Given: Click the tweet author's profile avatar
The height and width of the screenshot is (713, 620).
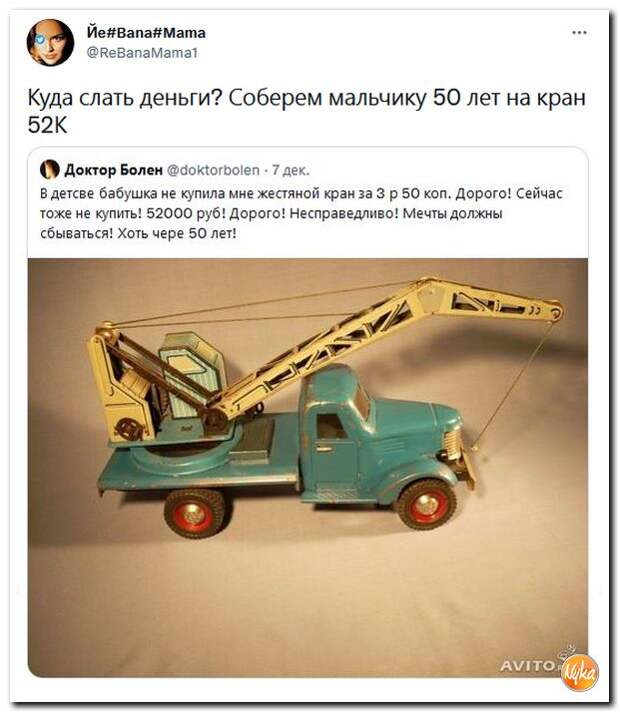Looking at the screenshot, I should coord(50,42).
